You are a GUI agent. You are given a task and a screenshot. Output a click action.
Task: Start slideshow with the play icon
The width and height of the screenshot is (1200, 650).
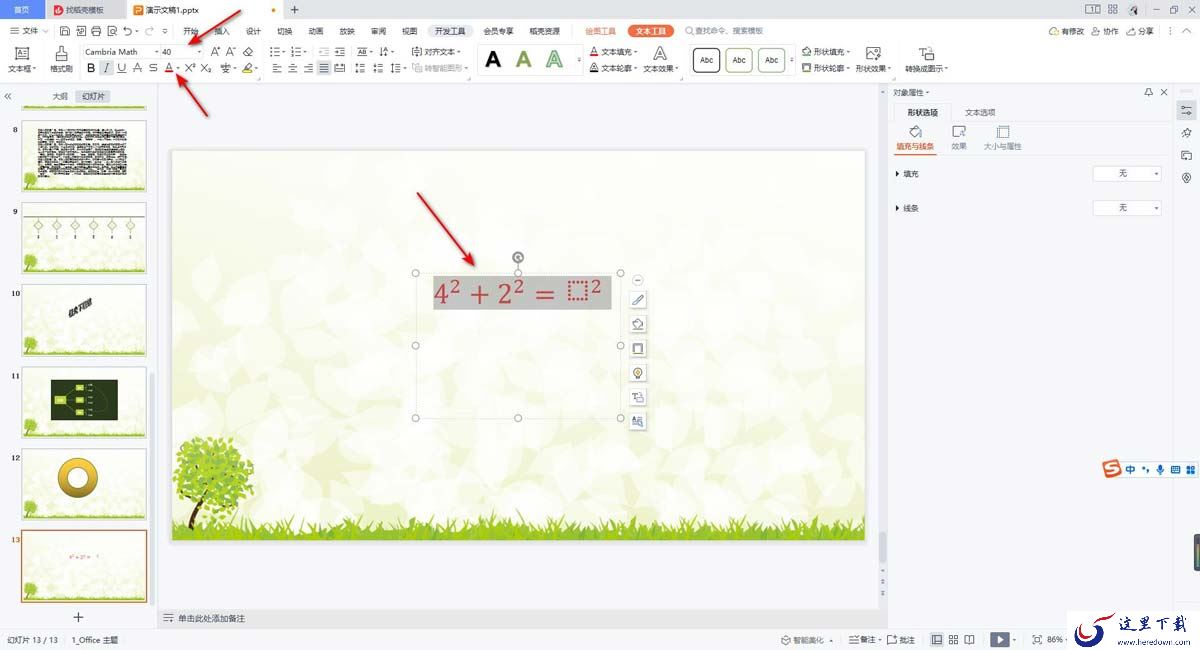coord(999,639)
